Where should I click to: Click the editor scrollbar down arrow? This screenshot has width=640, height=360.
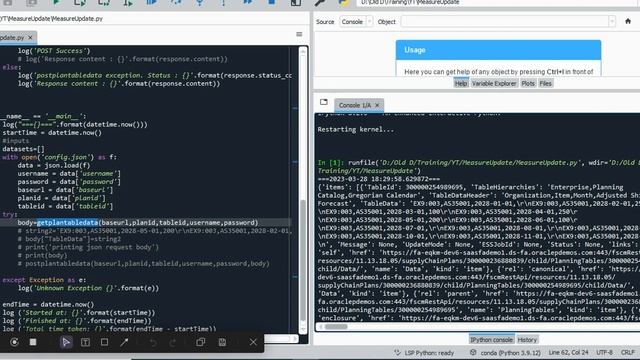coord(303,329)
